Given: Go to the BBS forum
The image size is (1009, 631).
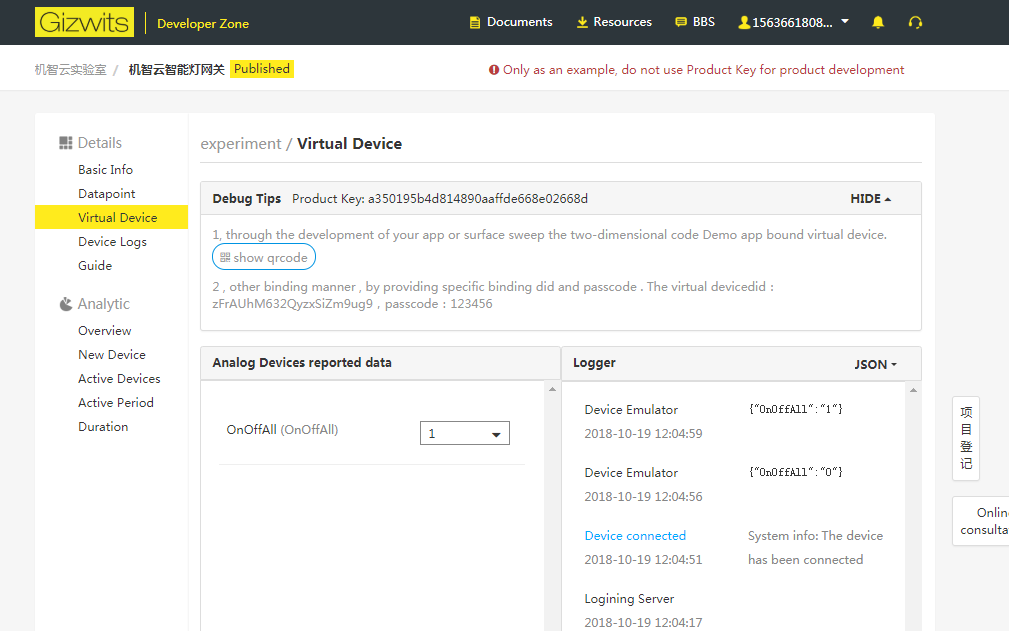Looking at the screenshot, I should (695, 22).
